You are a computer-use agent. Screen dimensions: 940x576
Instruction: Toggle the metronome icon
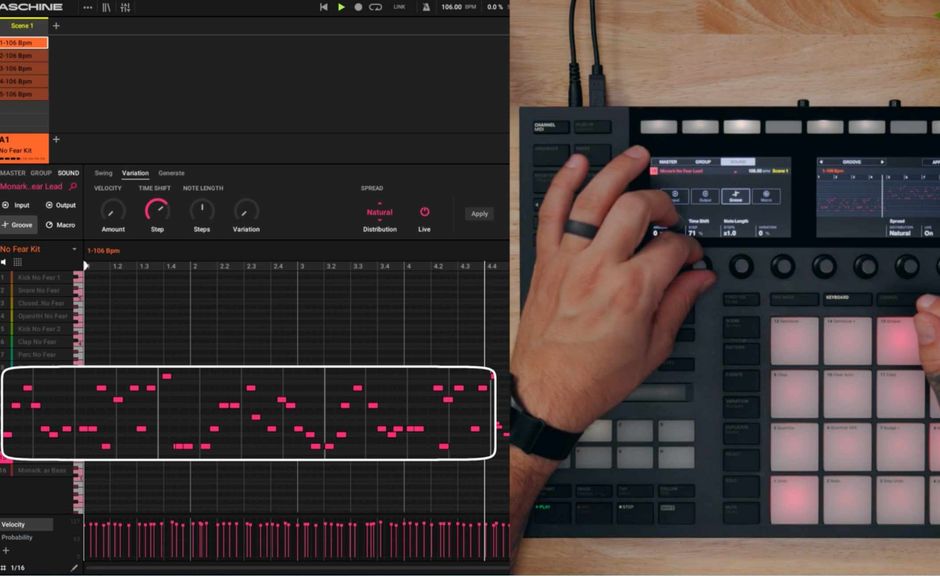click(426, 7)
